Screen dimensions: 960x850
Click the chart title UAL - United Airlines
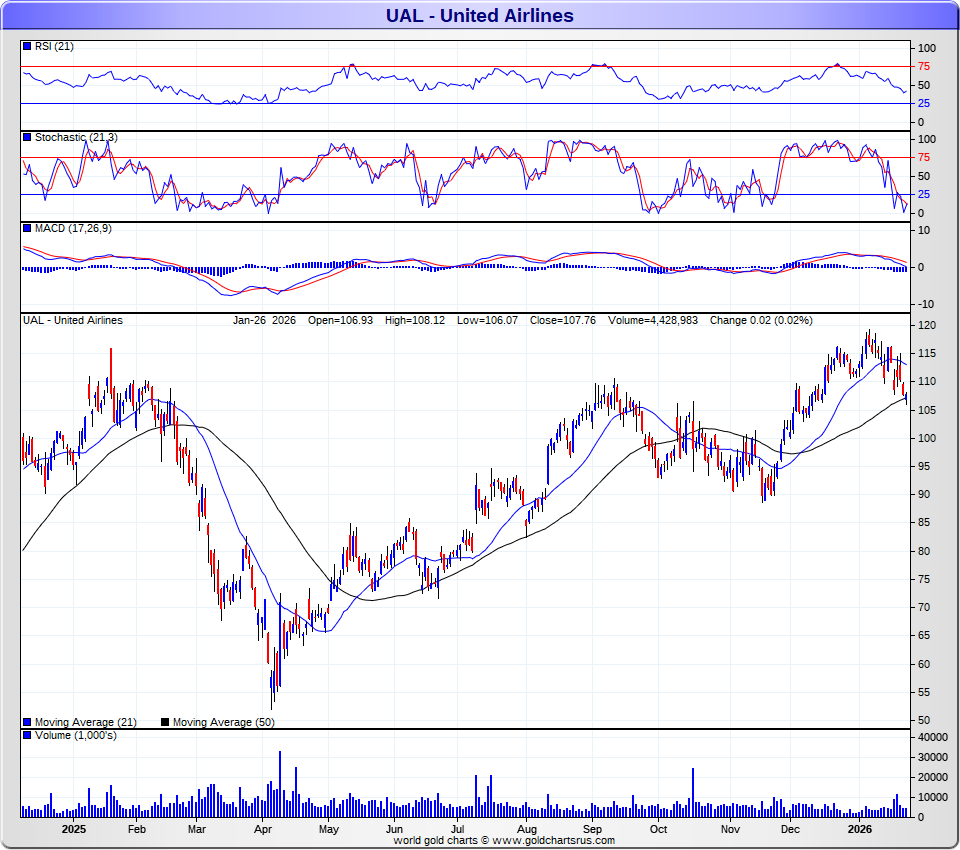(x=479, y=15)
